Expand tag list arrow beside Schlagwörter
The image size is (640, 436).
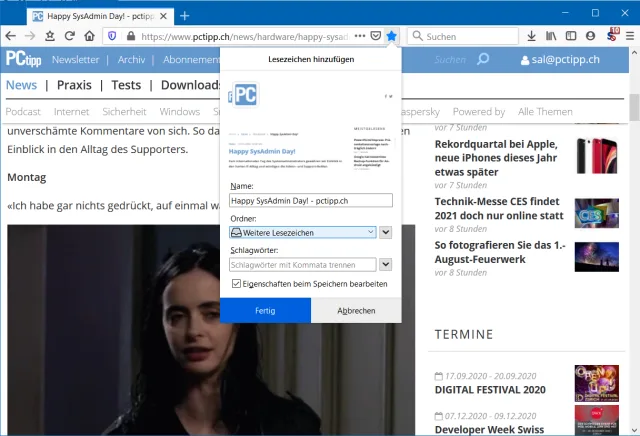tap(386, 265)
